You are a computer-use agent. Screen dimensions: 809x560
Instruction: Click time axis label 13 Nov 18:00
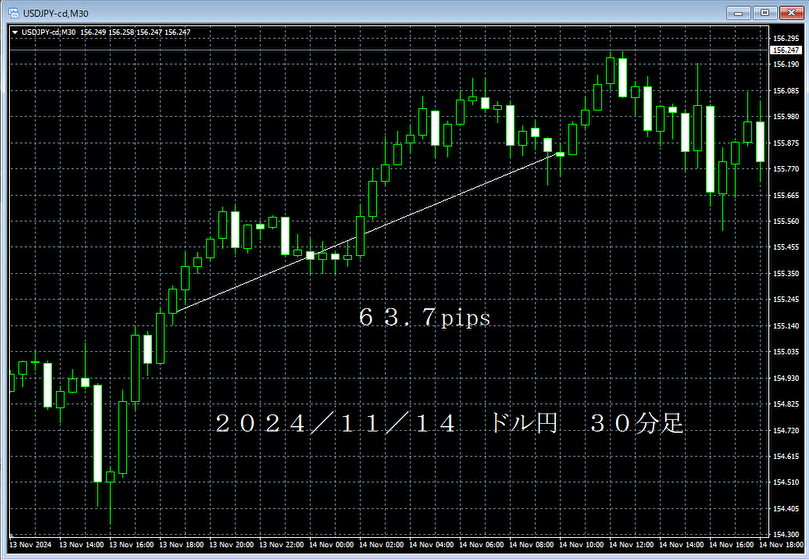point(182,545)
